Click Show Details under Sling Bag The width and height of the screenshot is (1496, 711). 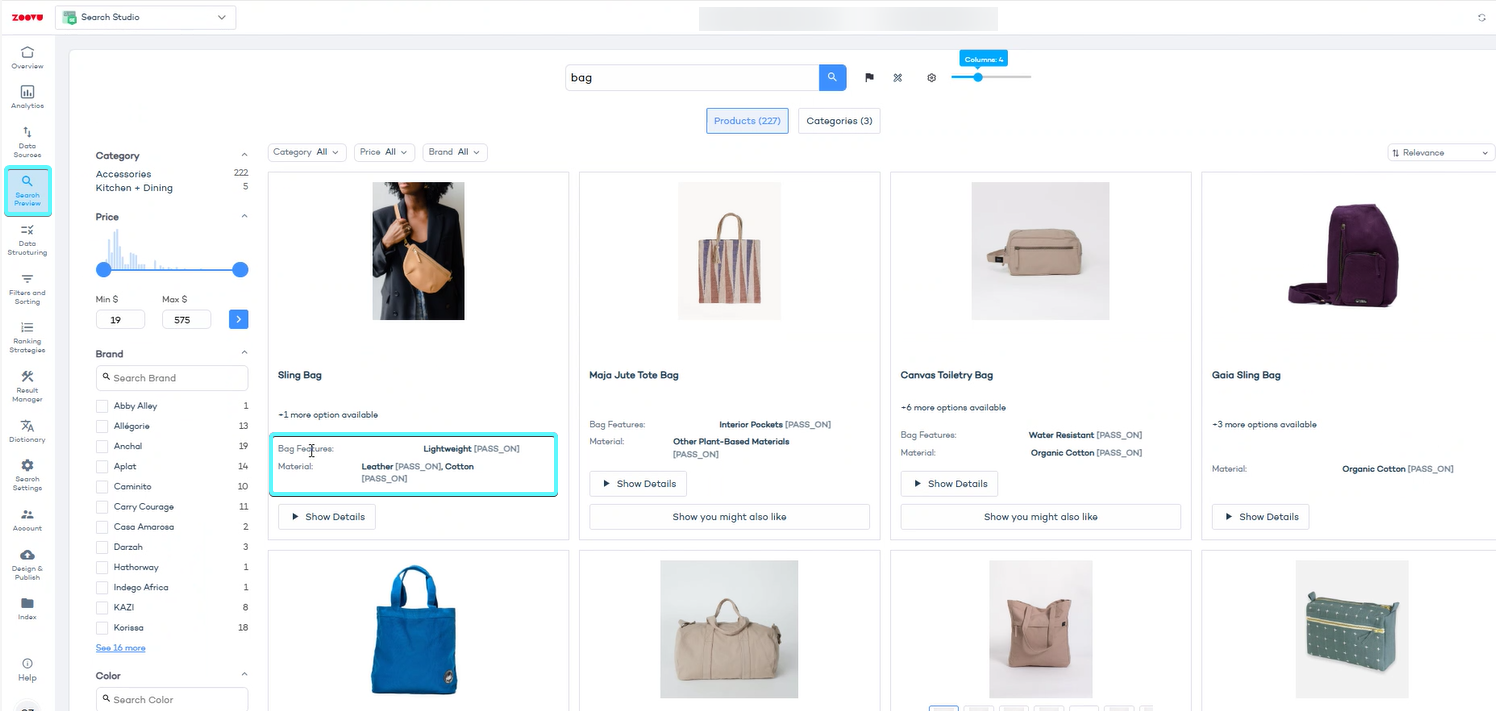click(326, 517)
